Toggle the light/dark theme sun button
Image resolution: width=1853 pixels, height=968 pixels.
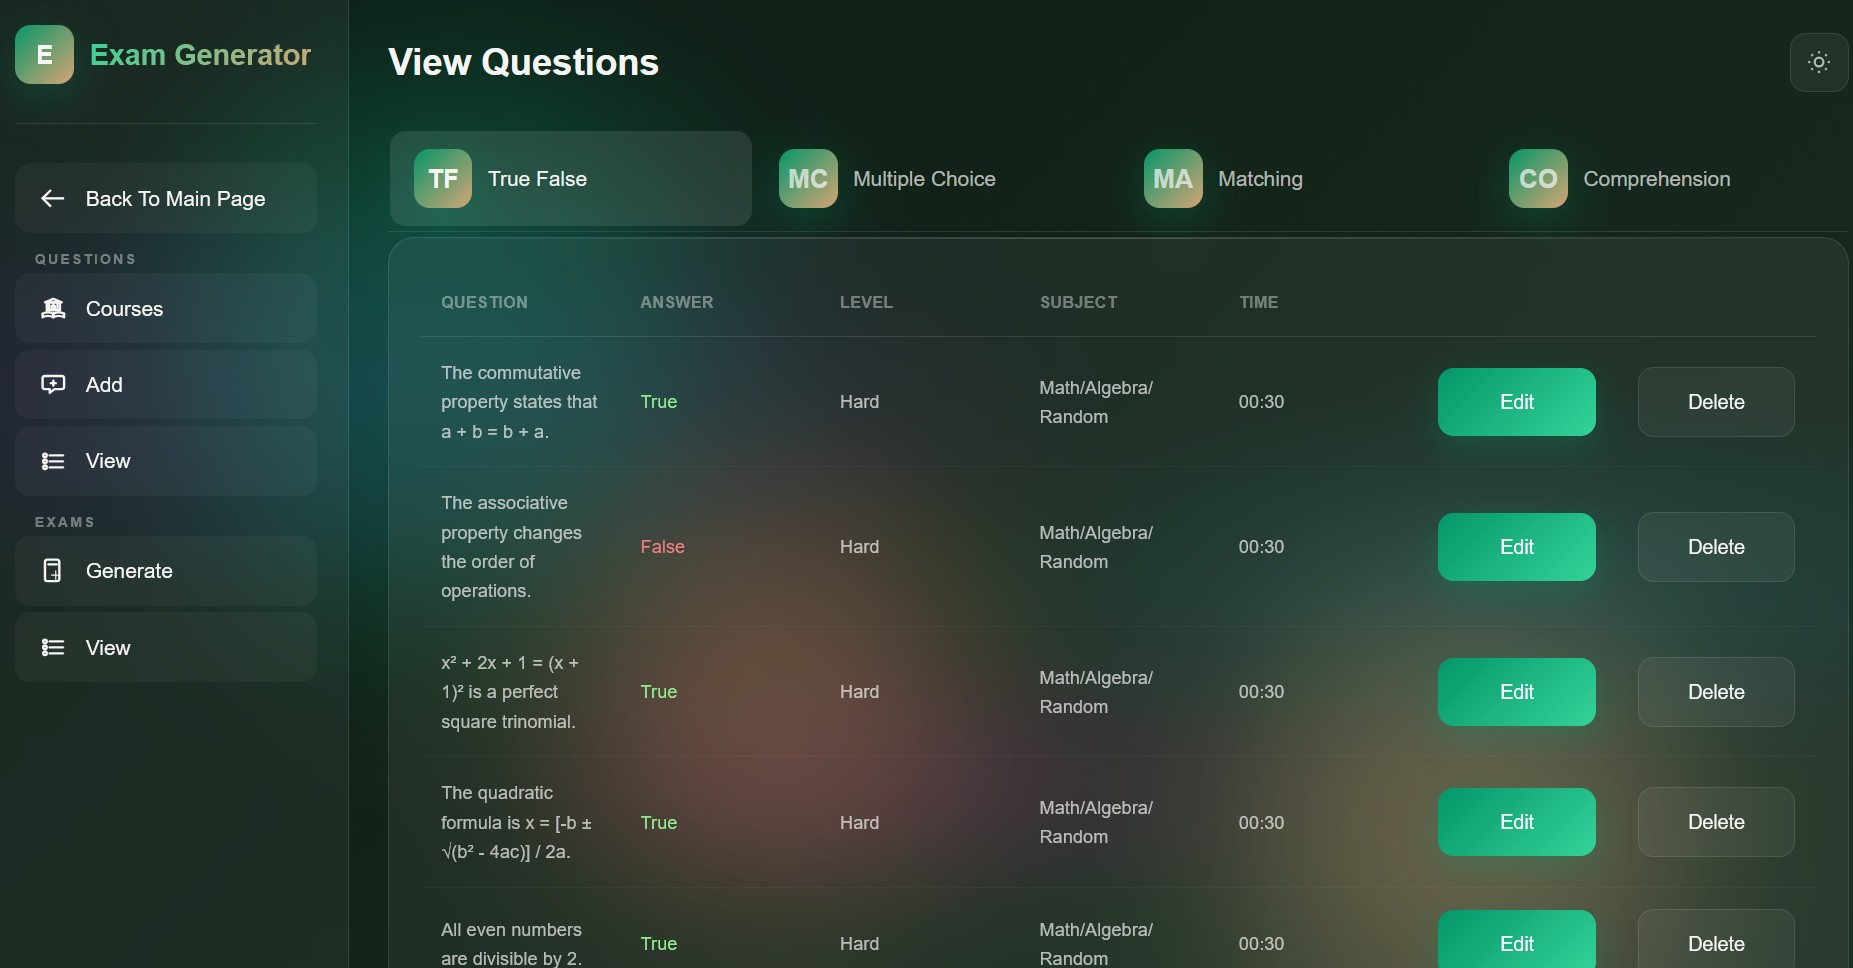point(1819,62)
